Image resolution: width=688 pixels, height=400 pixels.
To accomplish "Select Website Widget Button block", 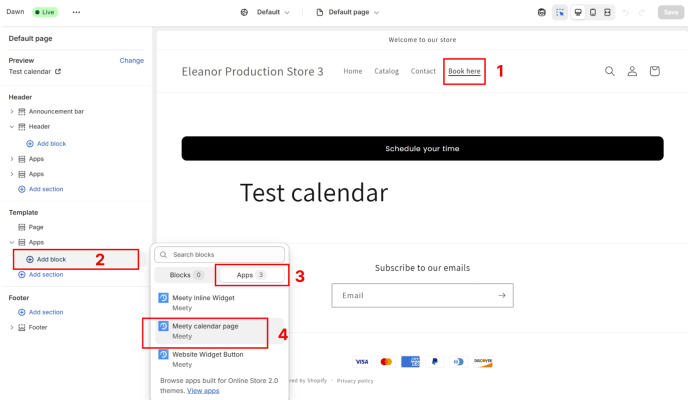I will (x=219, y=359).
